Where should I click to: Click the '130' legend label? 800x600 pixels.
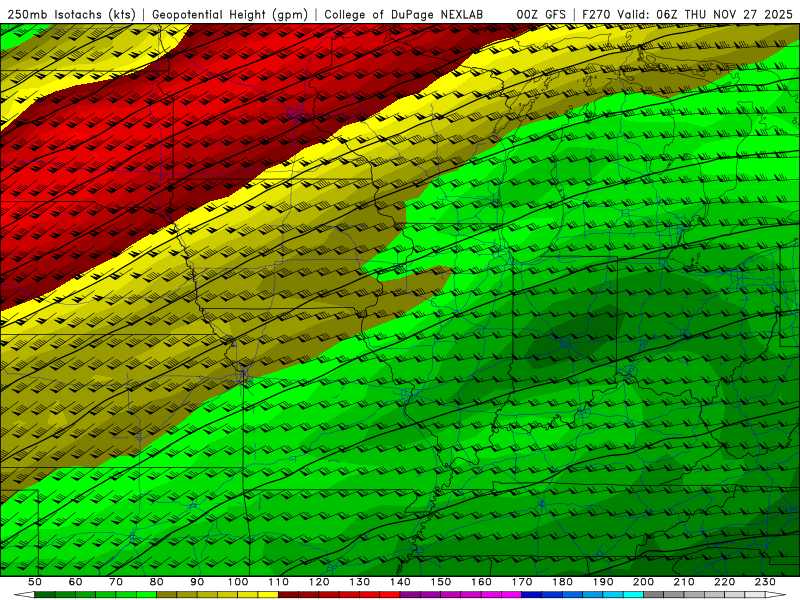point(360,582)
